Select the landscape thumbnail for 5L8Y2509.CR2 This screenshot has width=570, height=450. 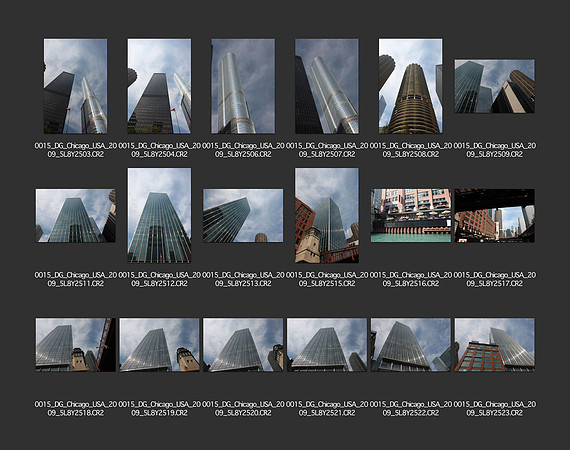[494, 86]
